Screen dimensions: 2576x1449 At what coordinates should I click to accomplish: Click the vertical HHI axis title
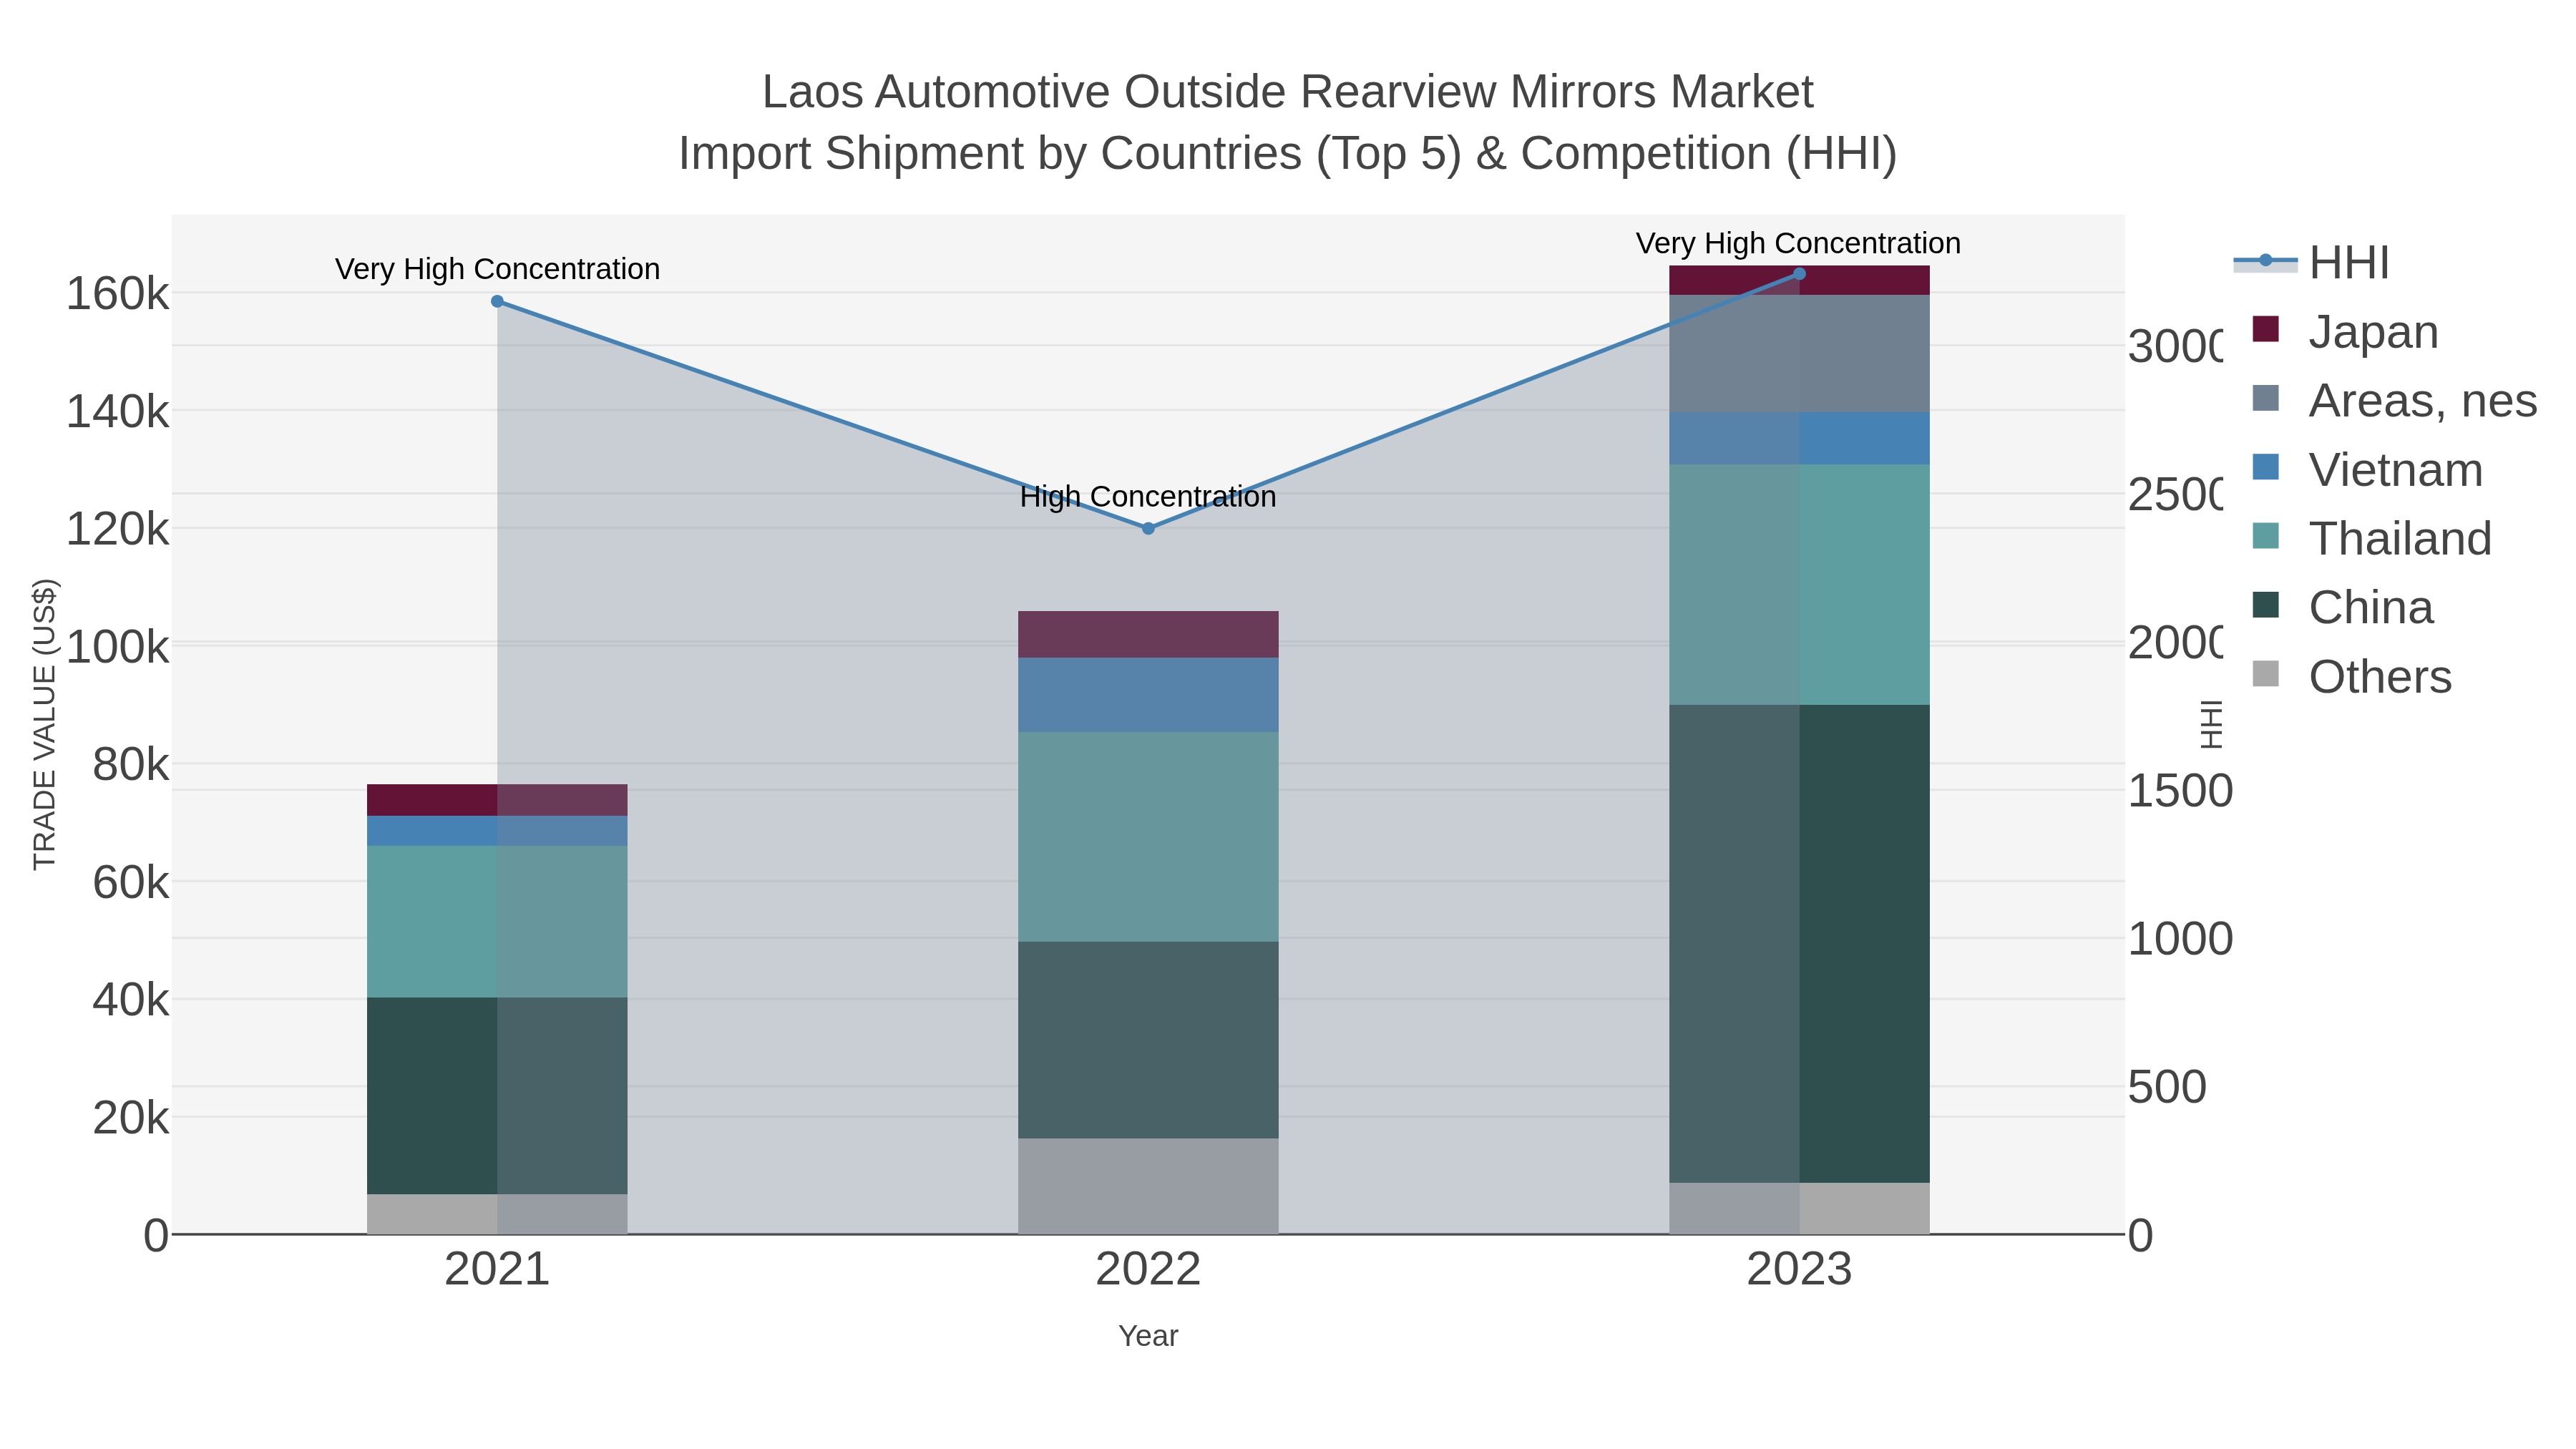coord(2212,724)
